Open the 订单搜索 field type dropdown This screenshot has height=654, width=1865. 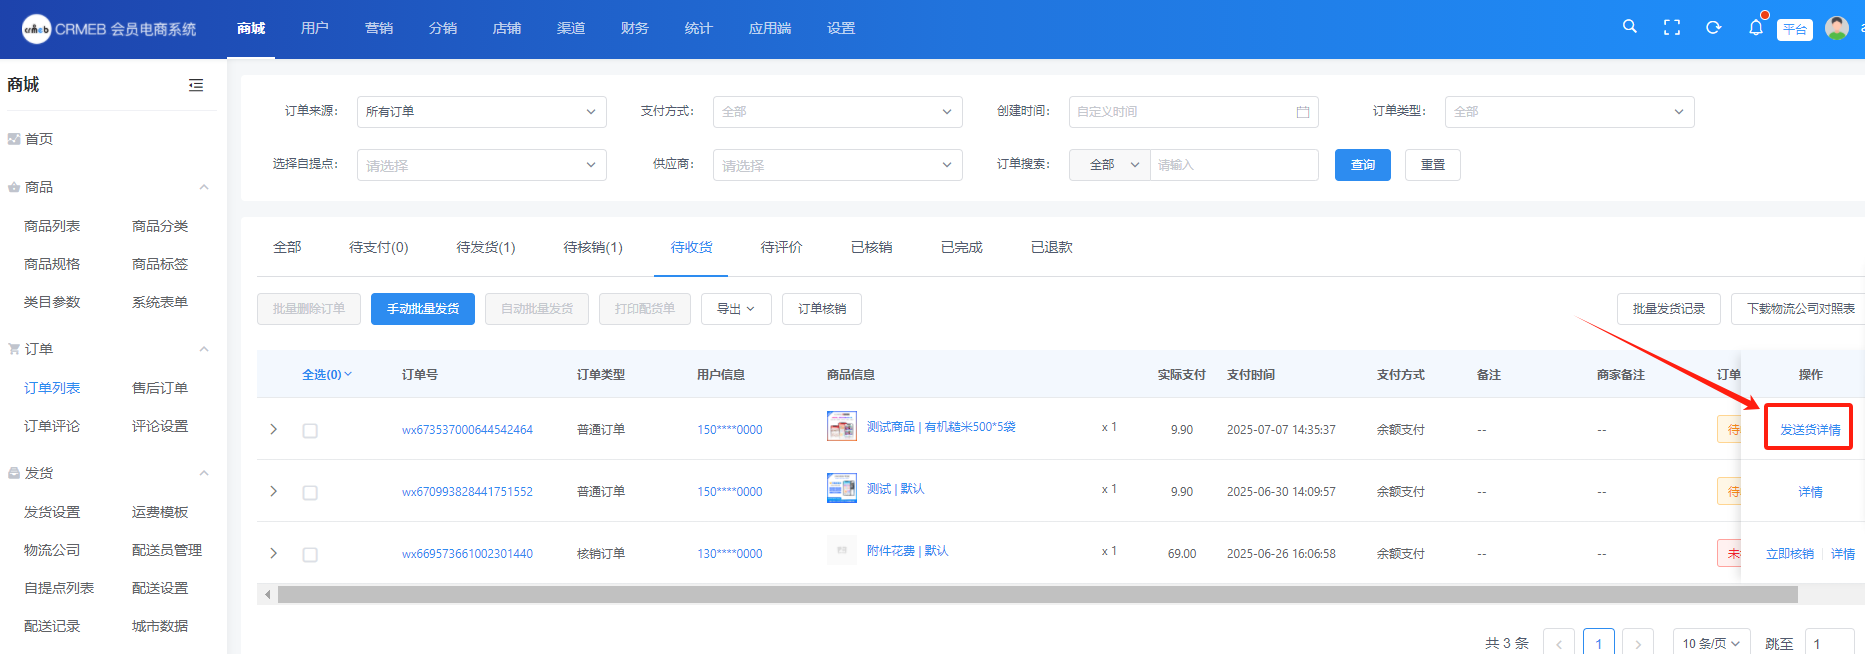1110,165
